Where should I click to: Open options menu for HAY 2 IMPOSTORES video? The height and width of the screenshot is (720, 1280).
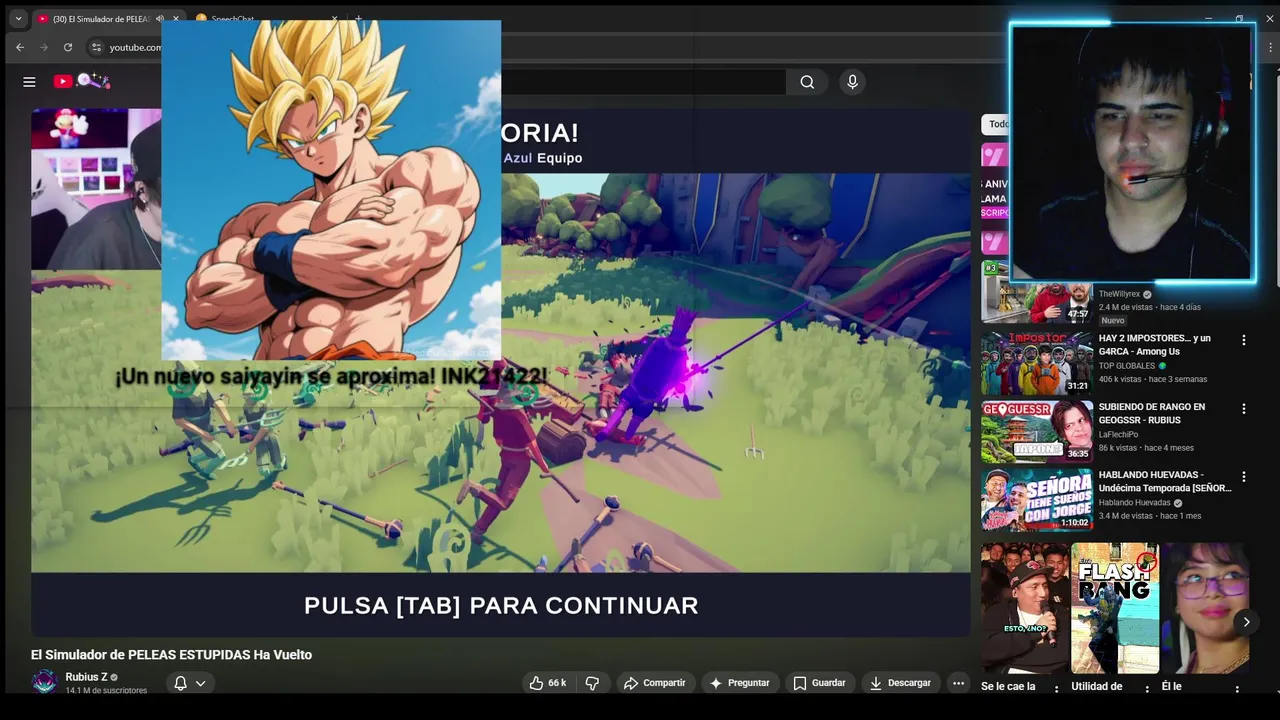tap(1243, 340)
